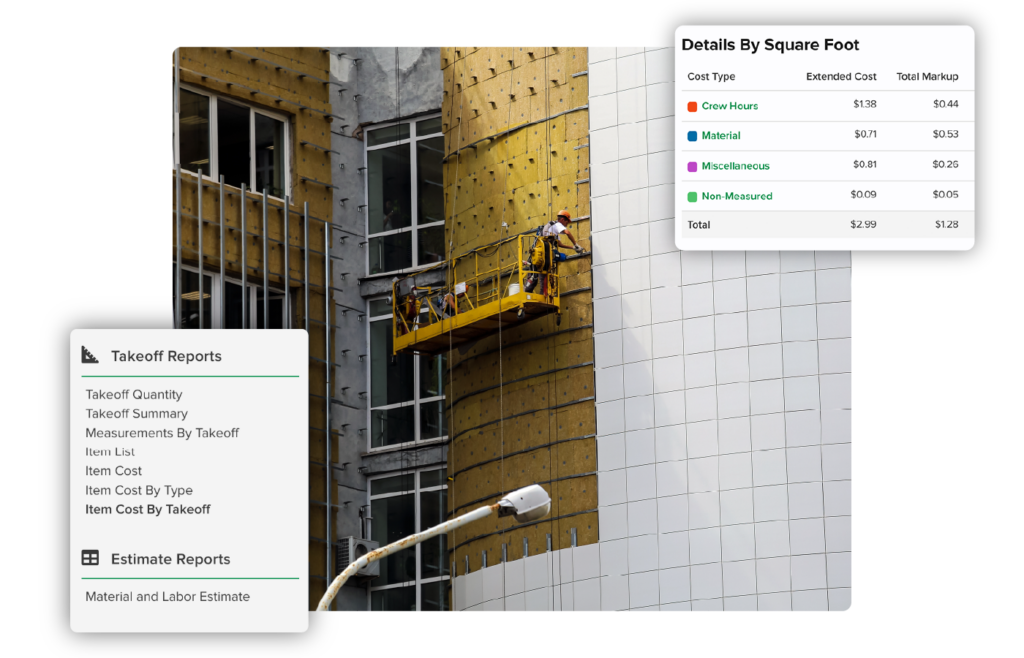Viewport: 1024px width, 658px height.
Task: Open the Material and Labor Estimate report
Action: (x=167, y=597)
